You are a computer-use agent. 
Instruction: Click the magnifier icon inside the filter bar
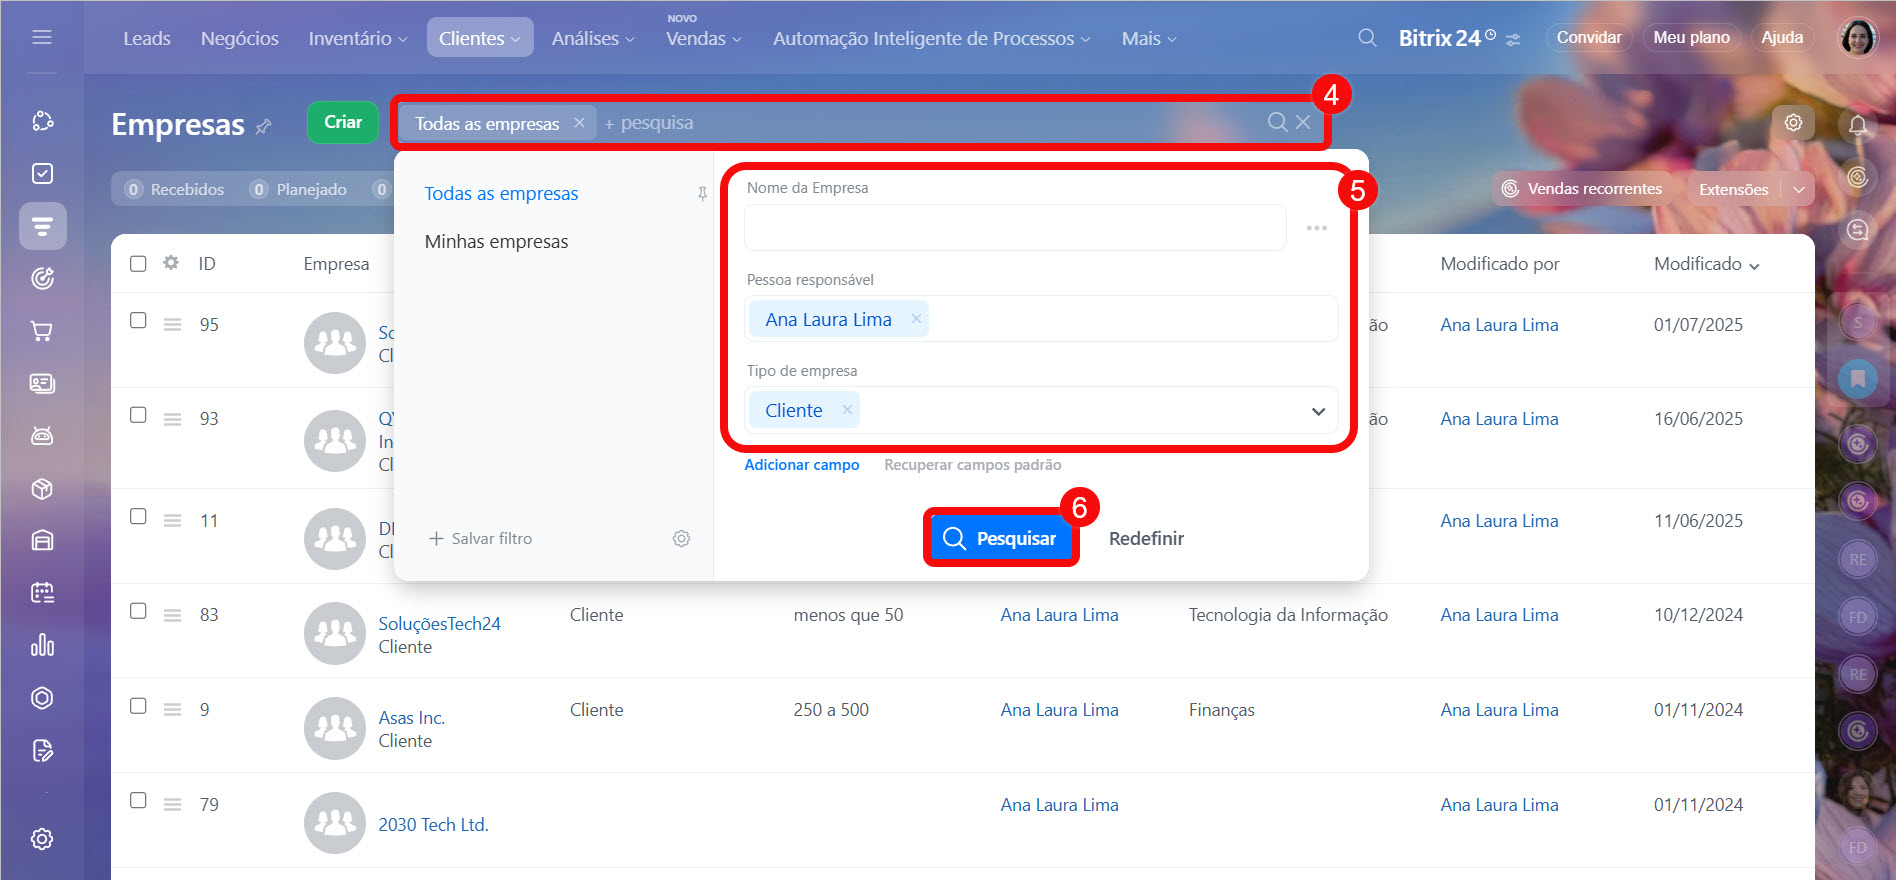(x=1277, y=122)
